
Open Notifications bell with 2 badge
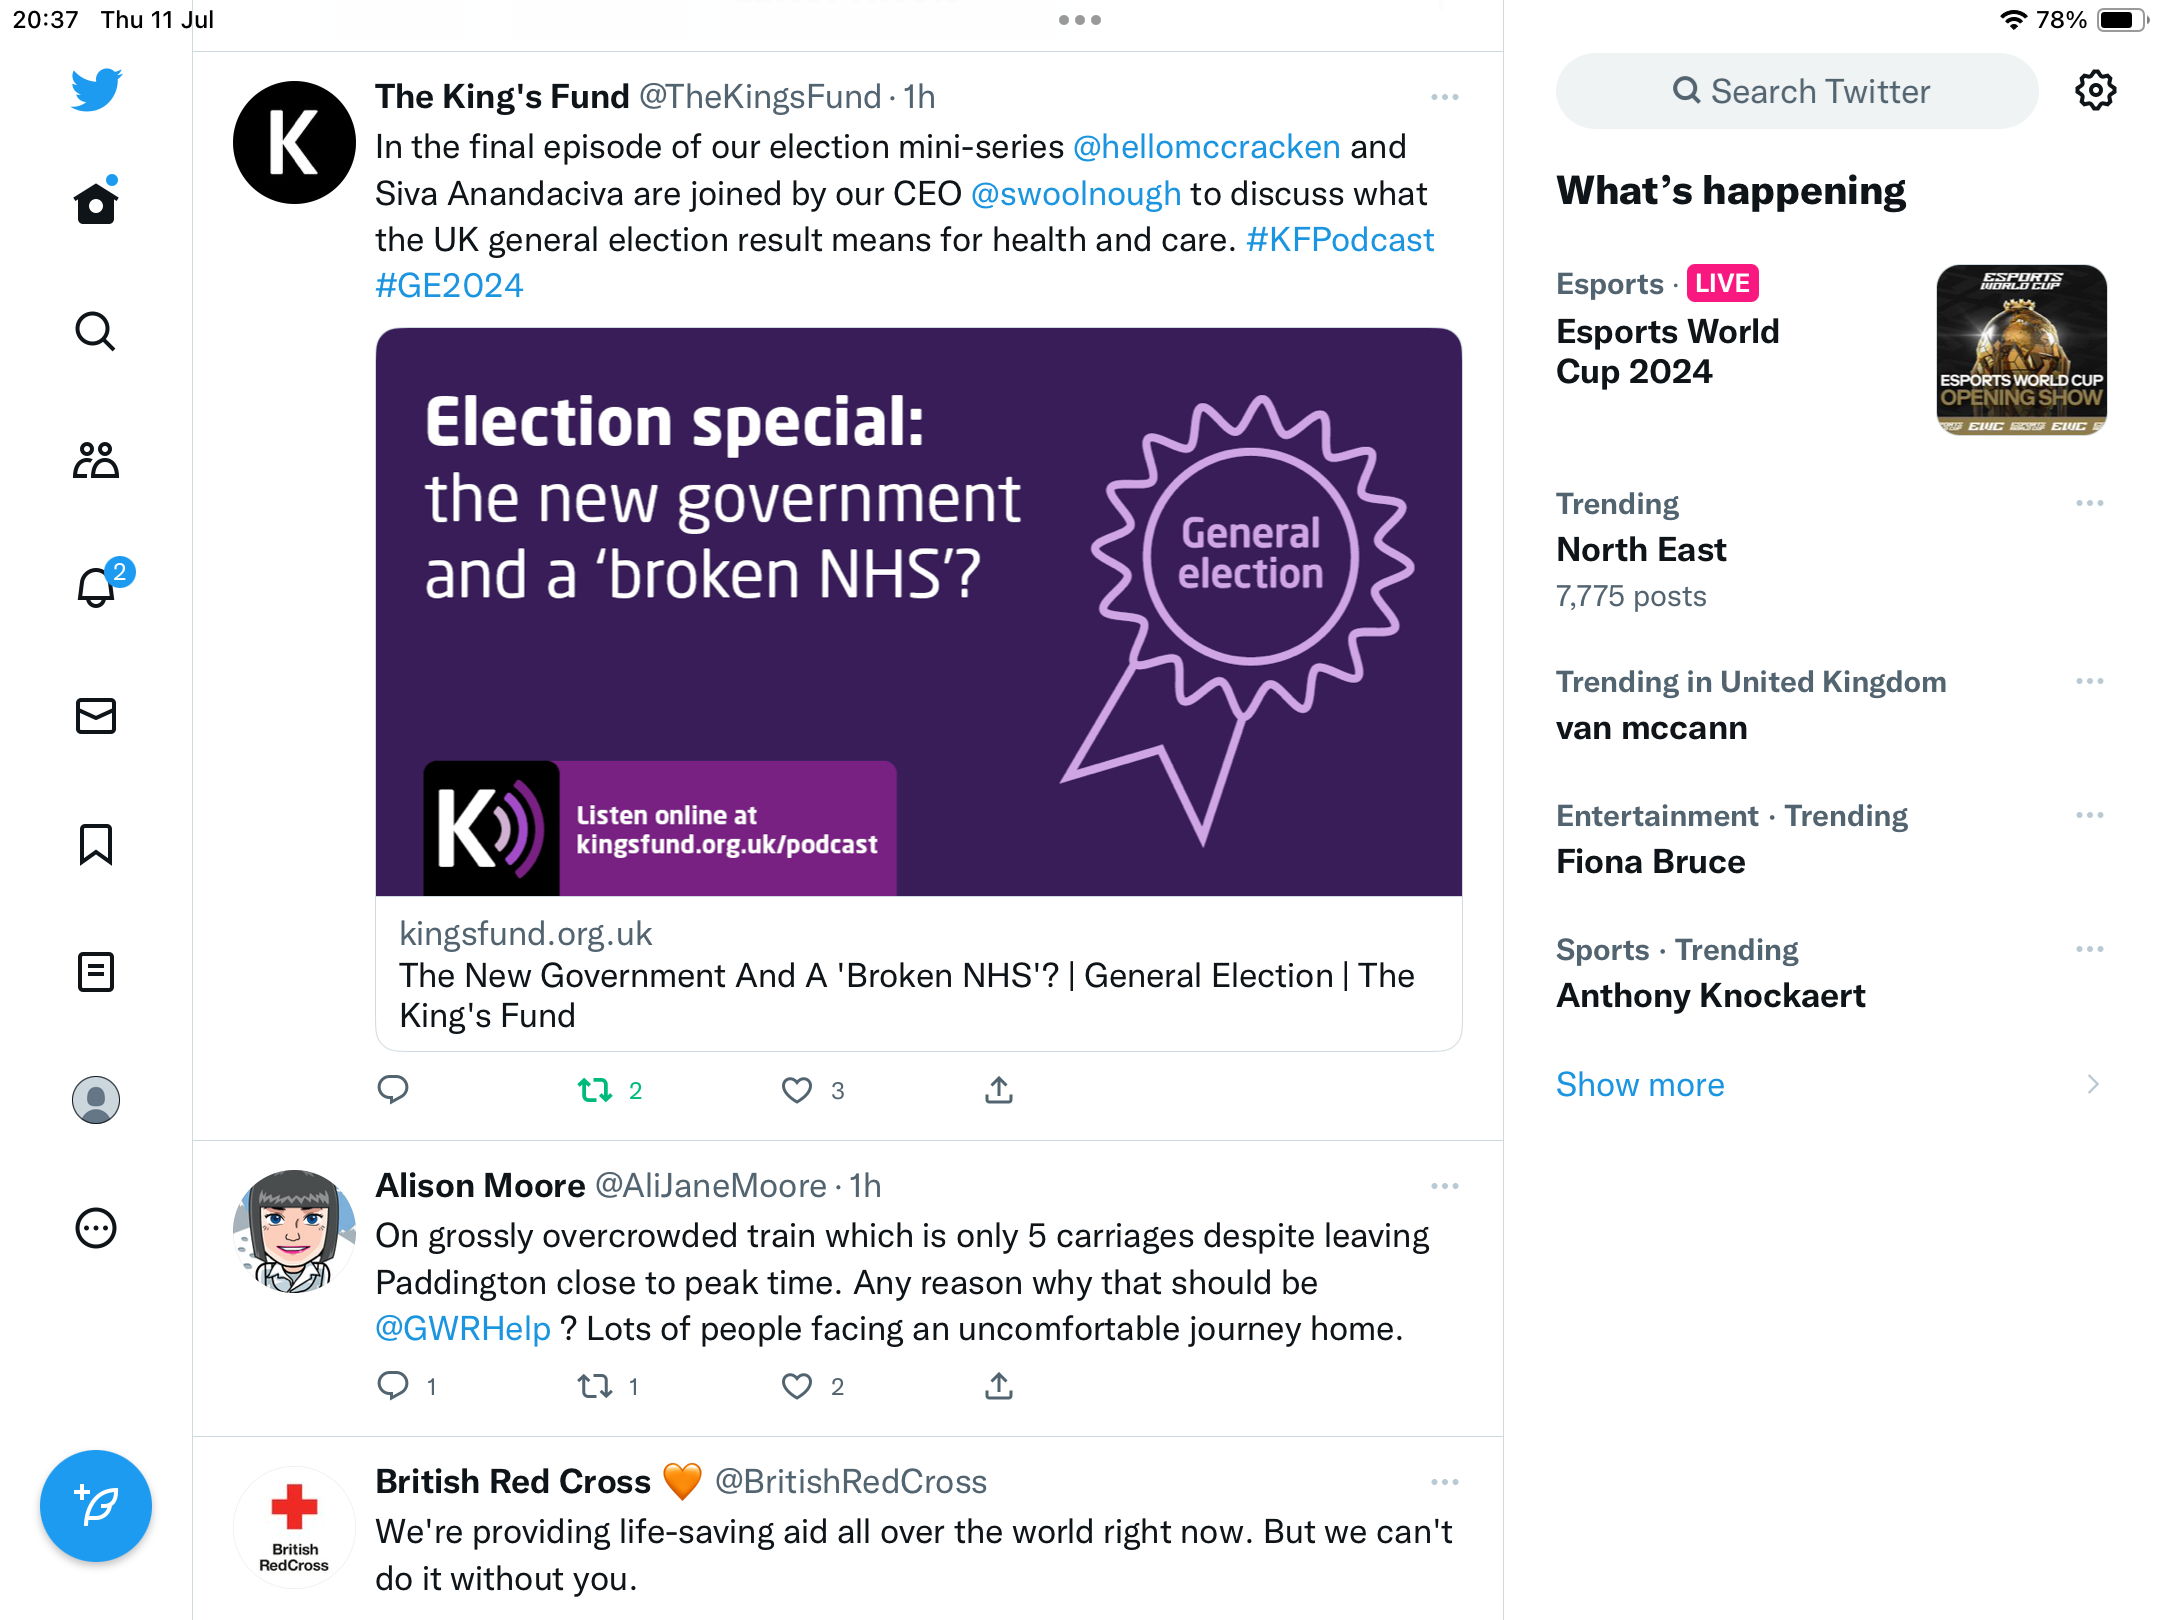tap(96, 588)
